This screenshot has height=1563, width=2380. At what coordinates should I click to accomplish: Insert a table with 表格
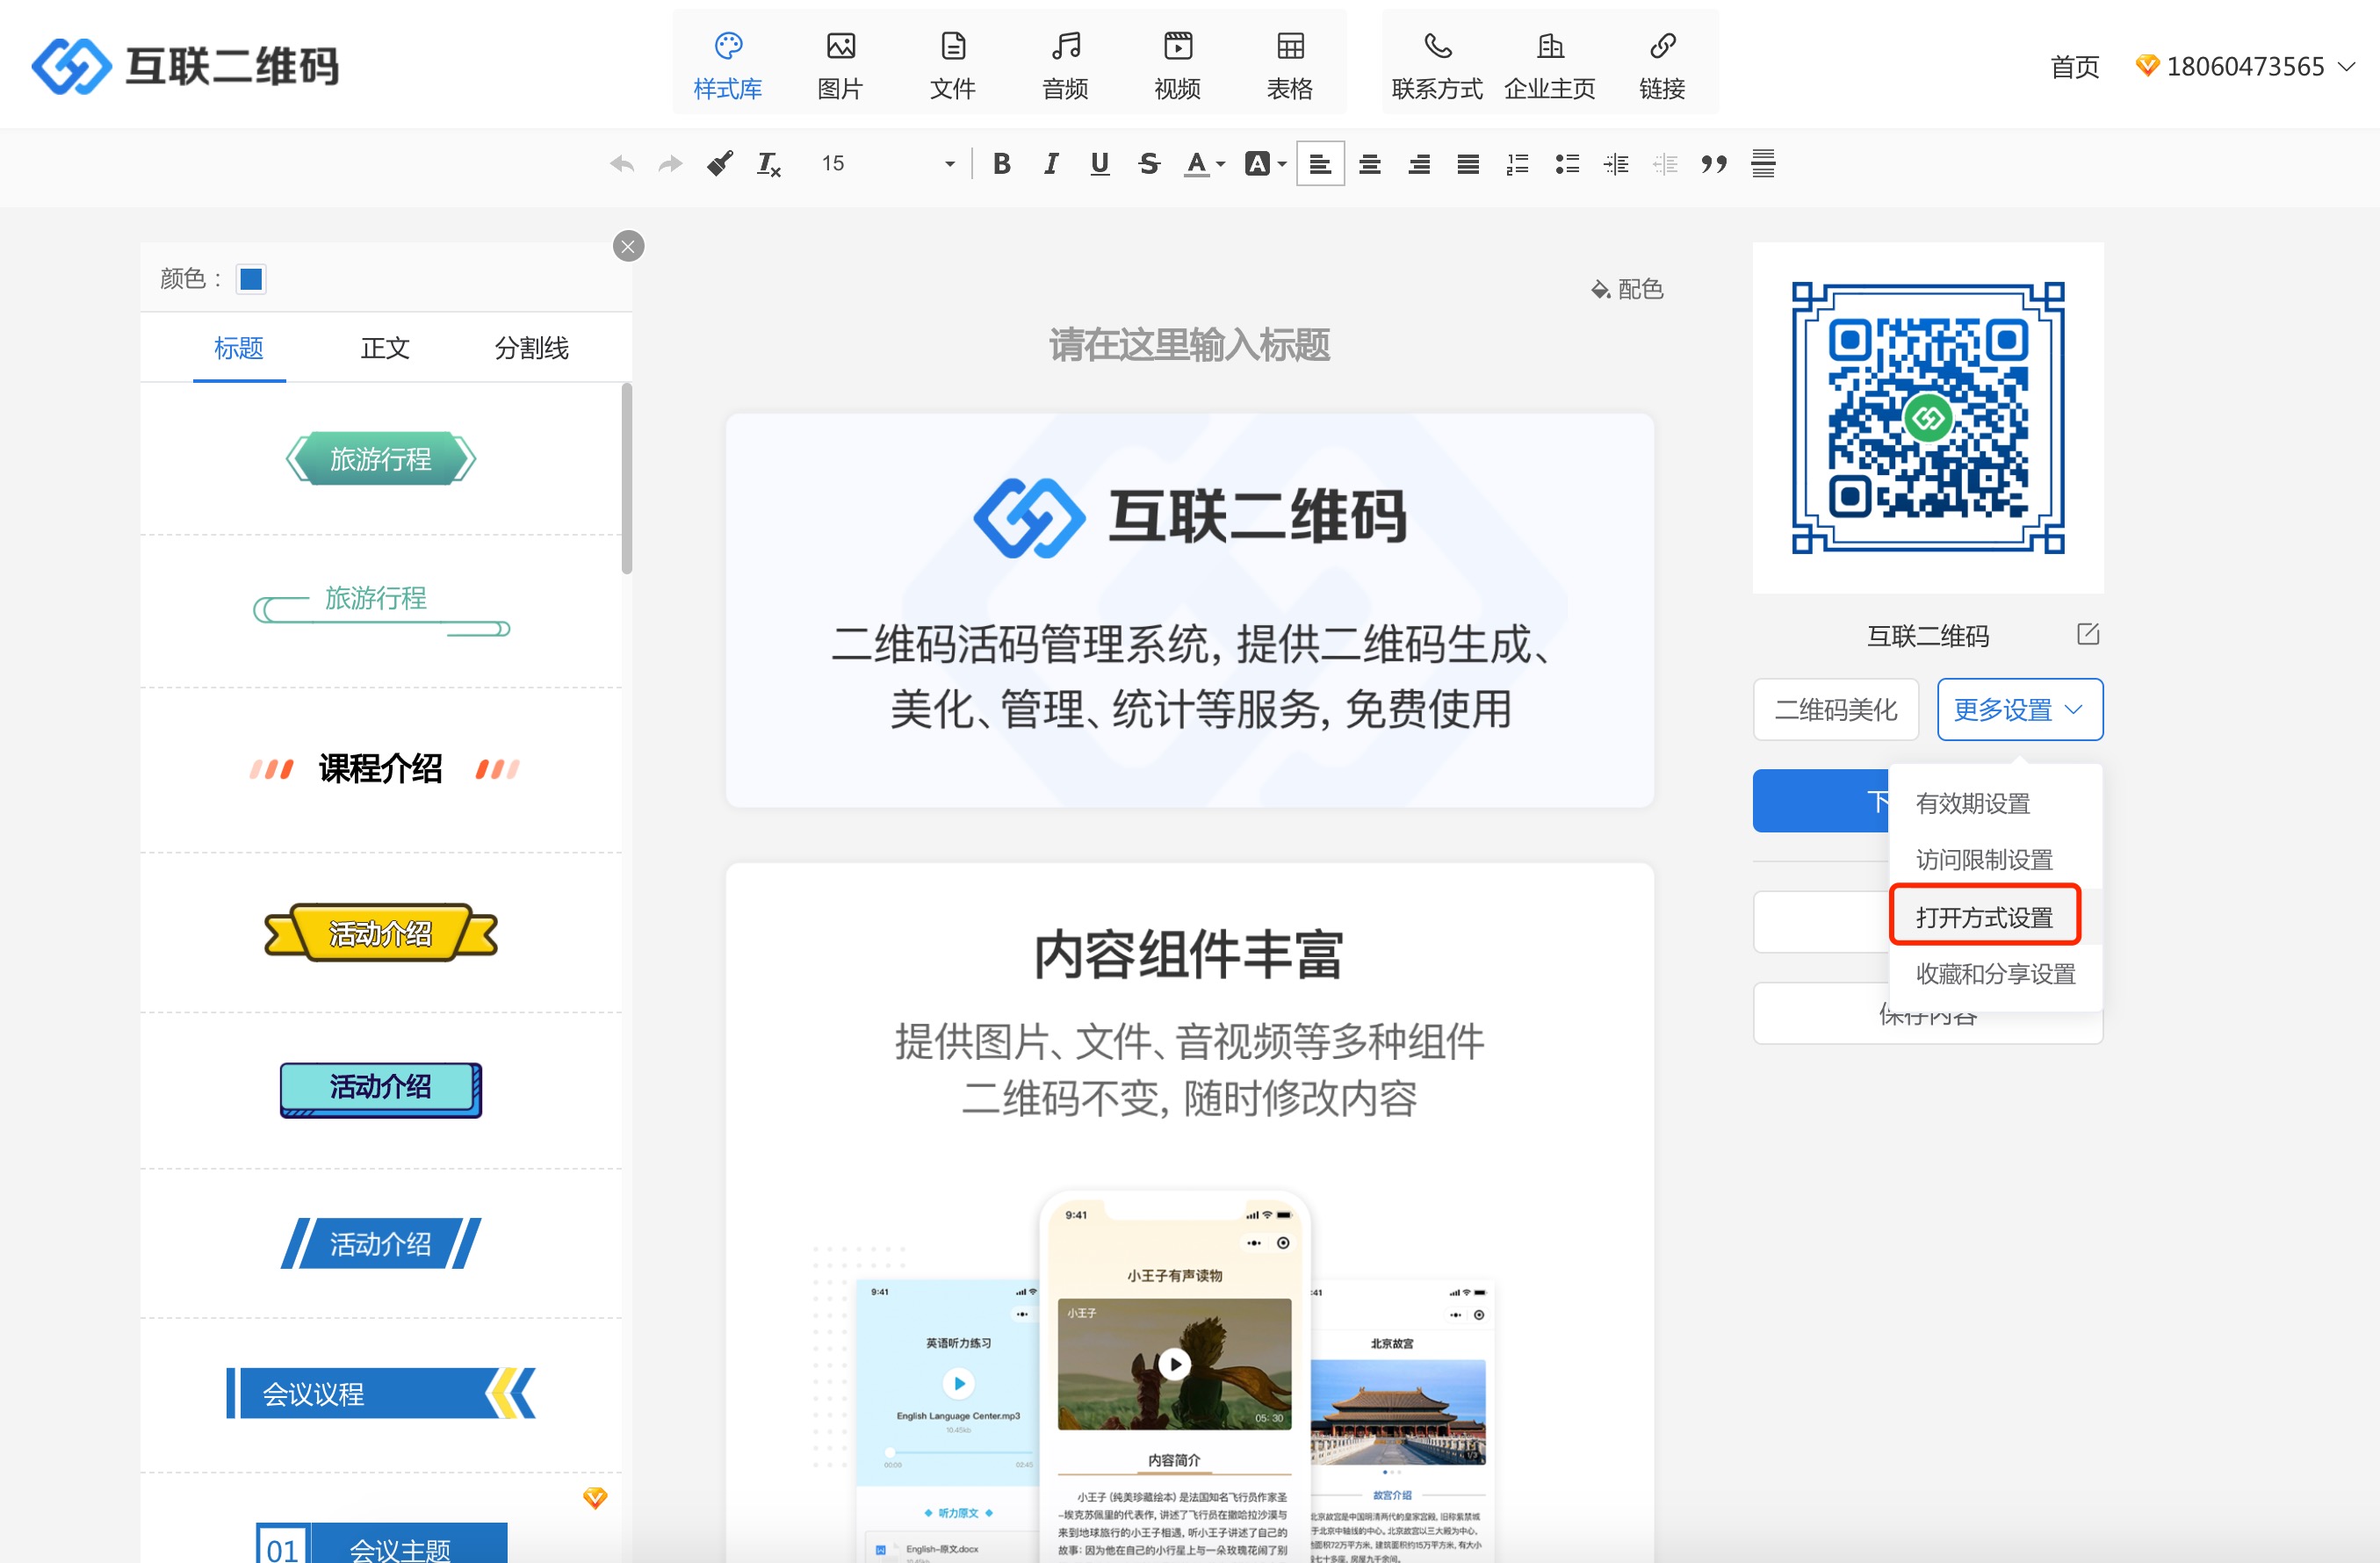(1290, 66)
